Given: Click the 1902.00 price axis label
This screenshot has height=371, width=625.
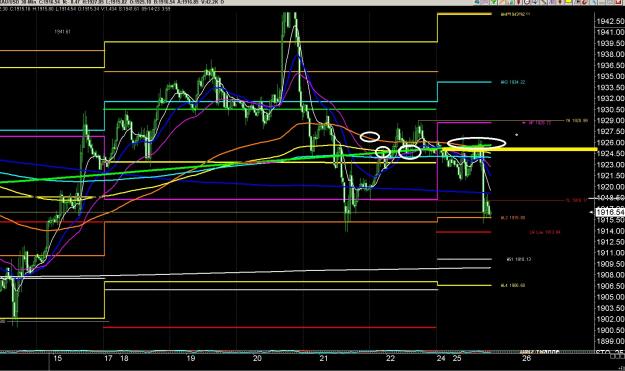Looking at the screenshot, I should [x=610, y=319].
